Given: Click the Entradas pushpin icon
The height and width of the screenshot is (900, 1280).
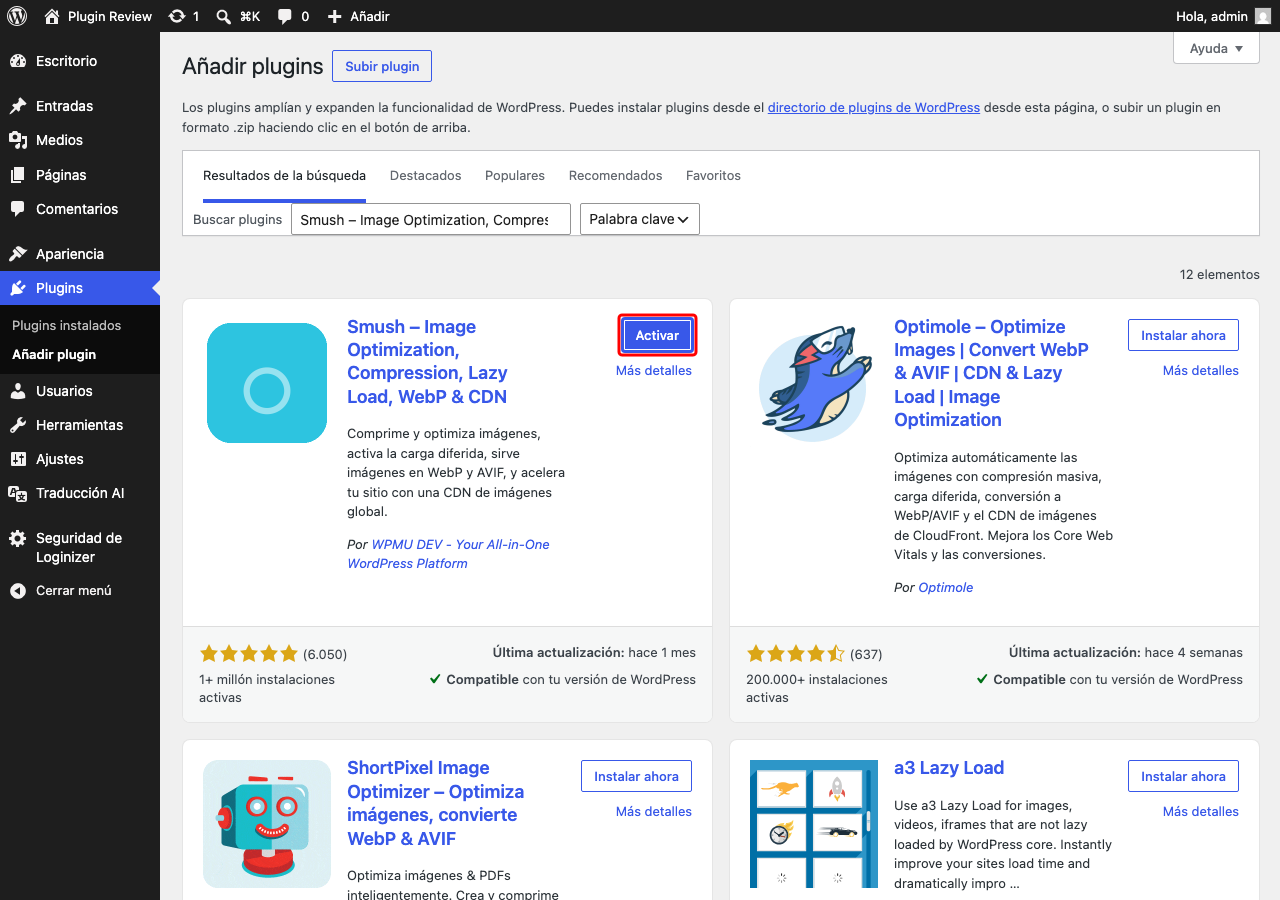Looking at the screenshot, I should coord(18,106).
